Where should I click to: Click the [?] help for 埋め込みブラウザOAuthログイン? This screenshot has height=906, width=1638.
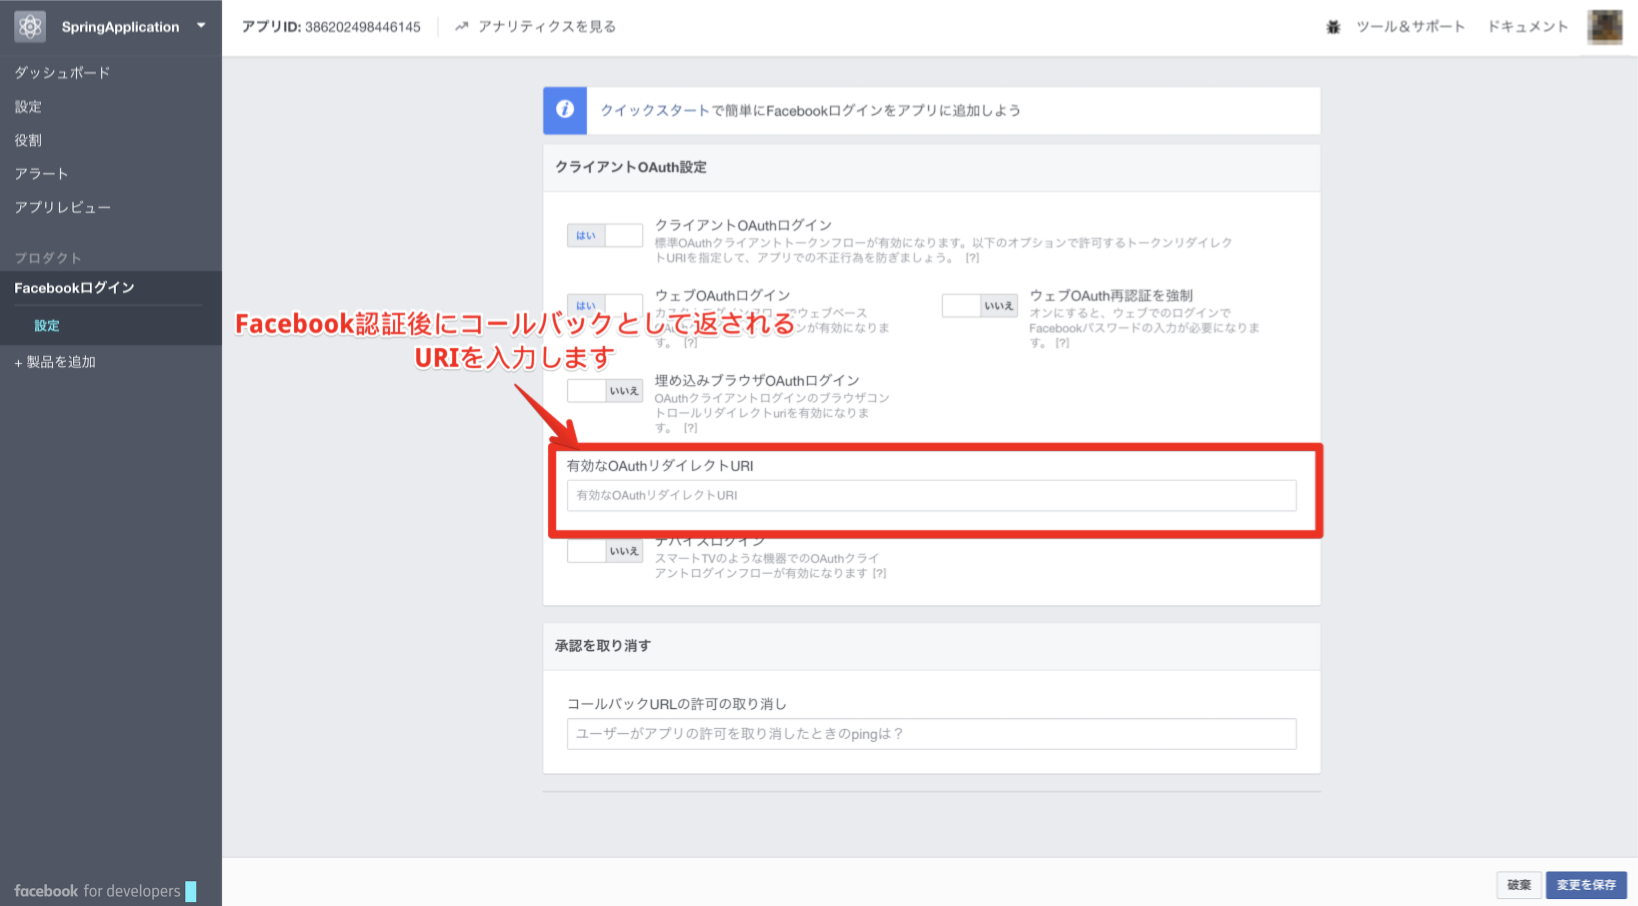point(690,428)
